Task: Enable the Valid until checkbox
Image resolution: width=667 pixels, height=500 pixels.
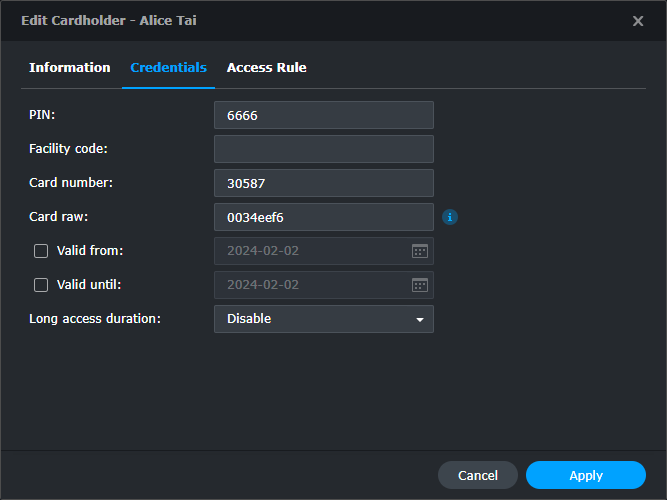Action: pyautogui.click(x=41, y=285)
